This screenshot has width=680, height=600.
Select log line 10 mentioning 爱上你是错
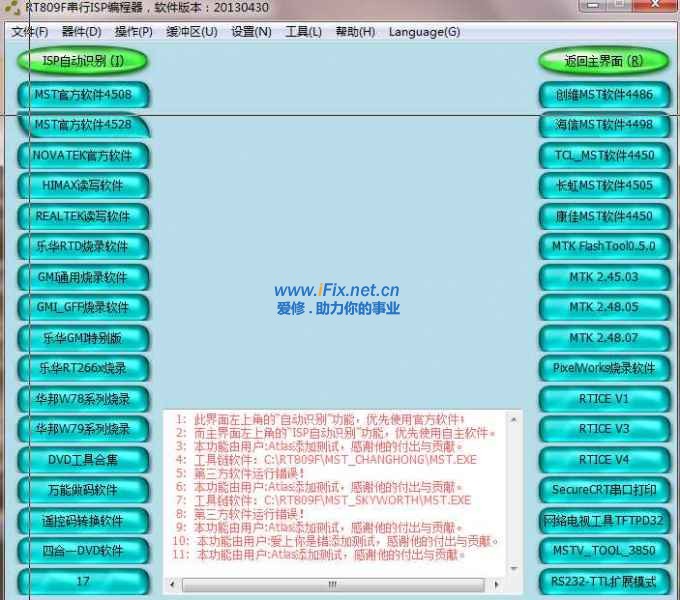tap(335, 541)
